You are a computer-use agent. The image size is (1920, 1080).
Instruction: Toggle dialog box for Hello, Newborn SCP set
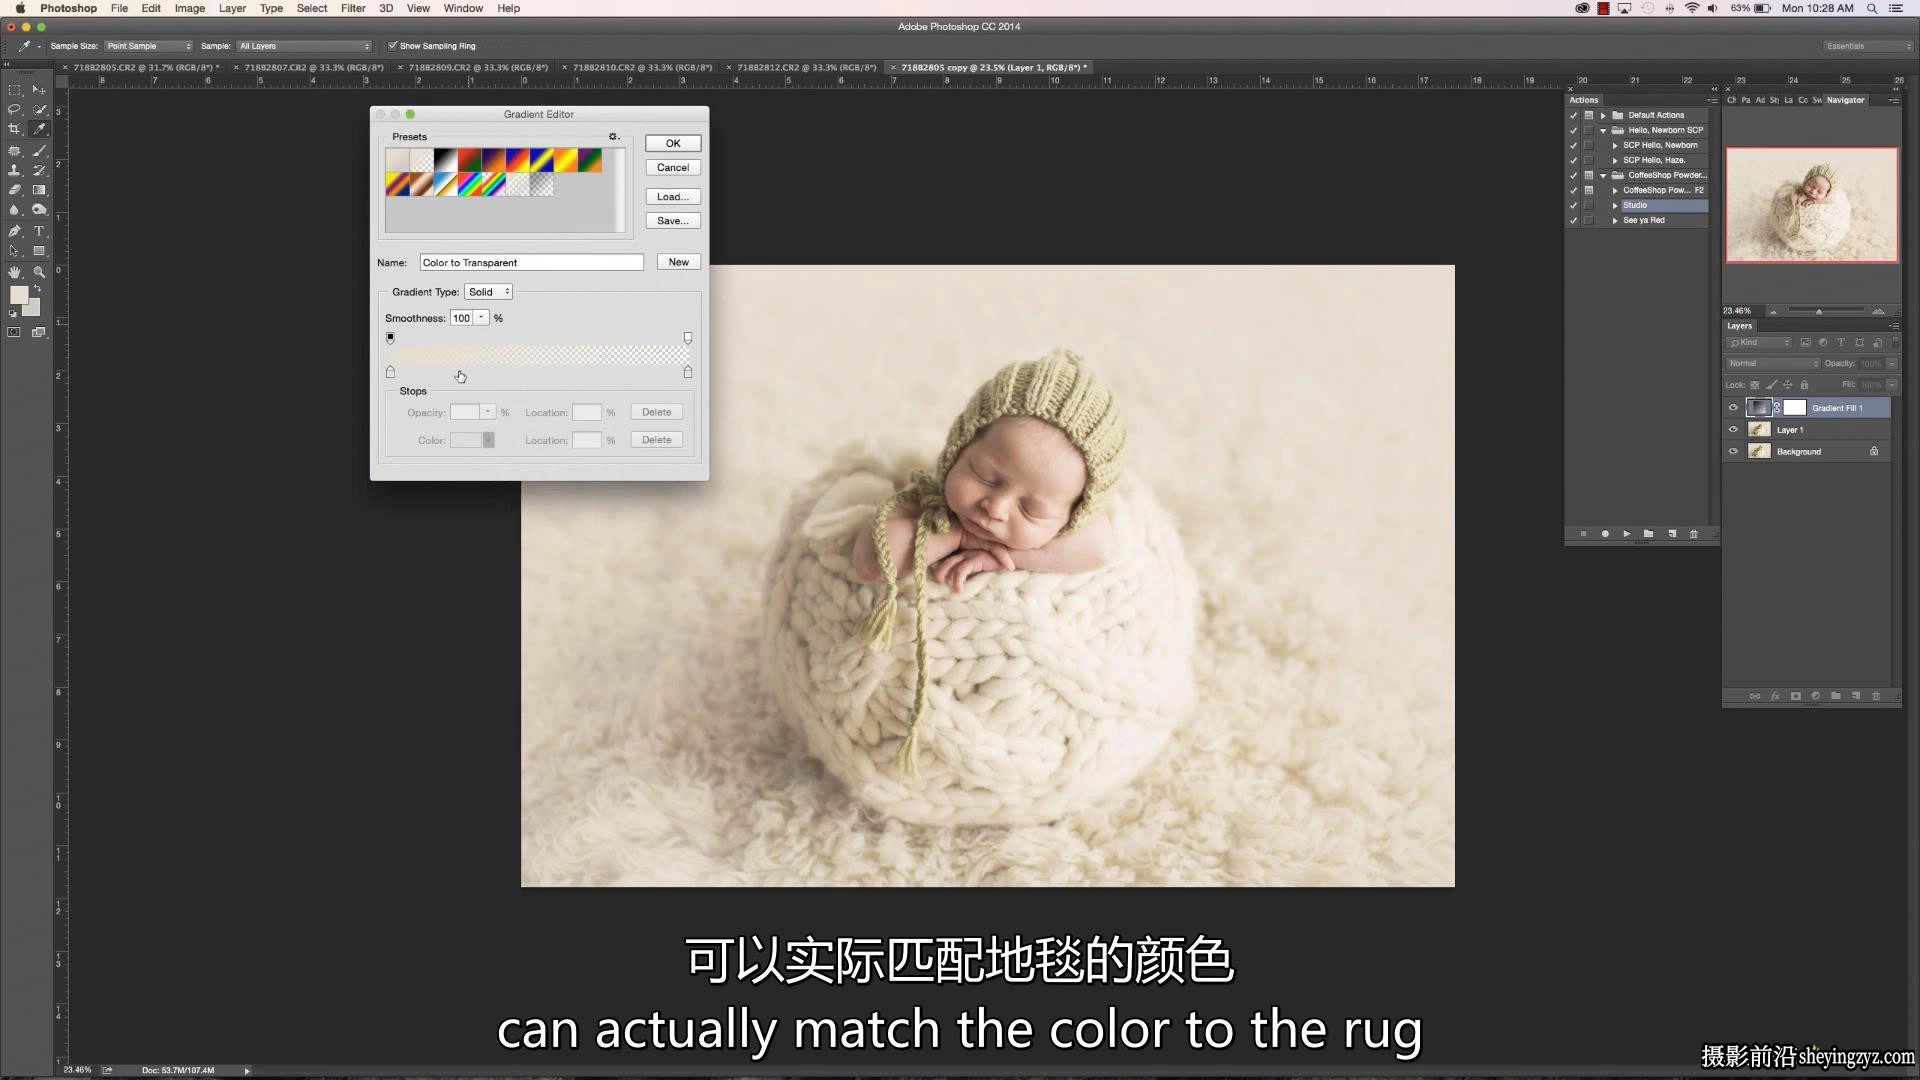(x=1589, y=130)
